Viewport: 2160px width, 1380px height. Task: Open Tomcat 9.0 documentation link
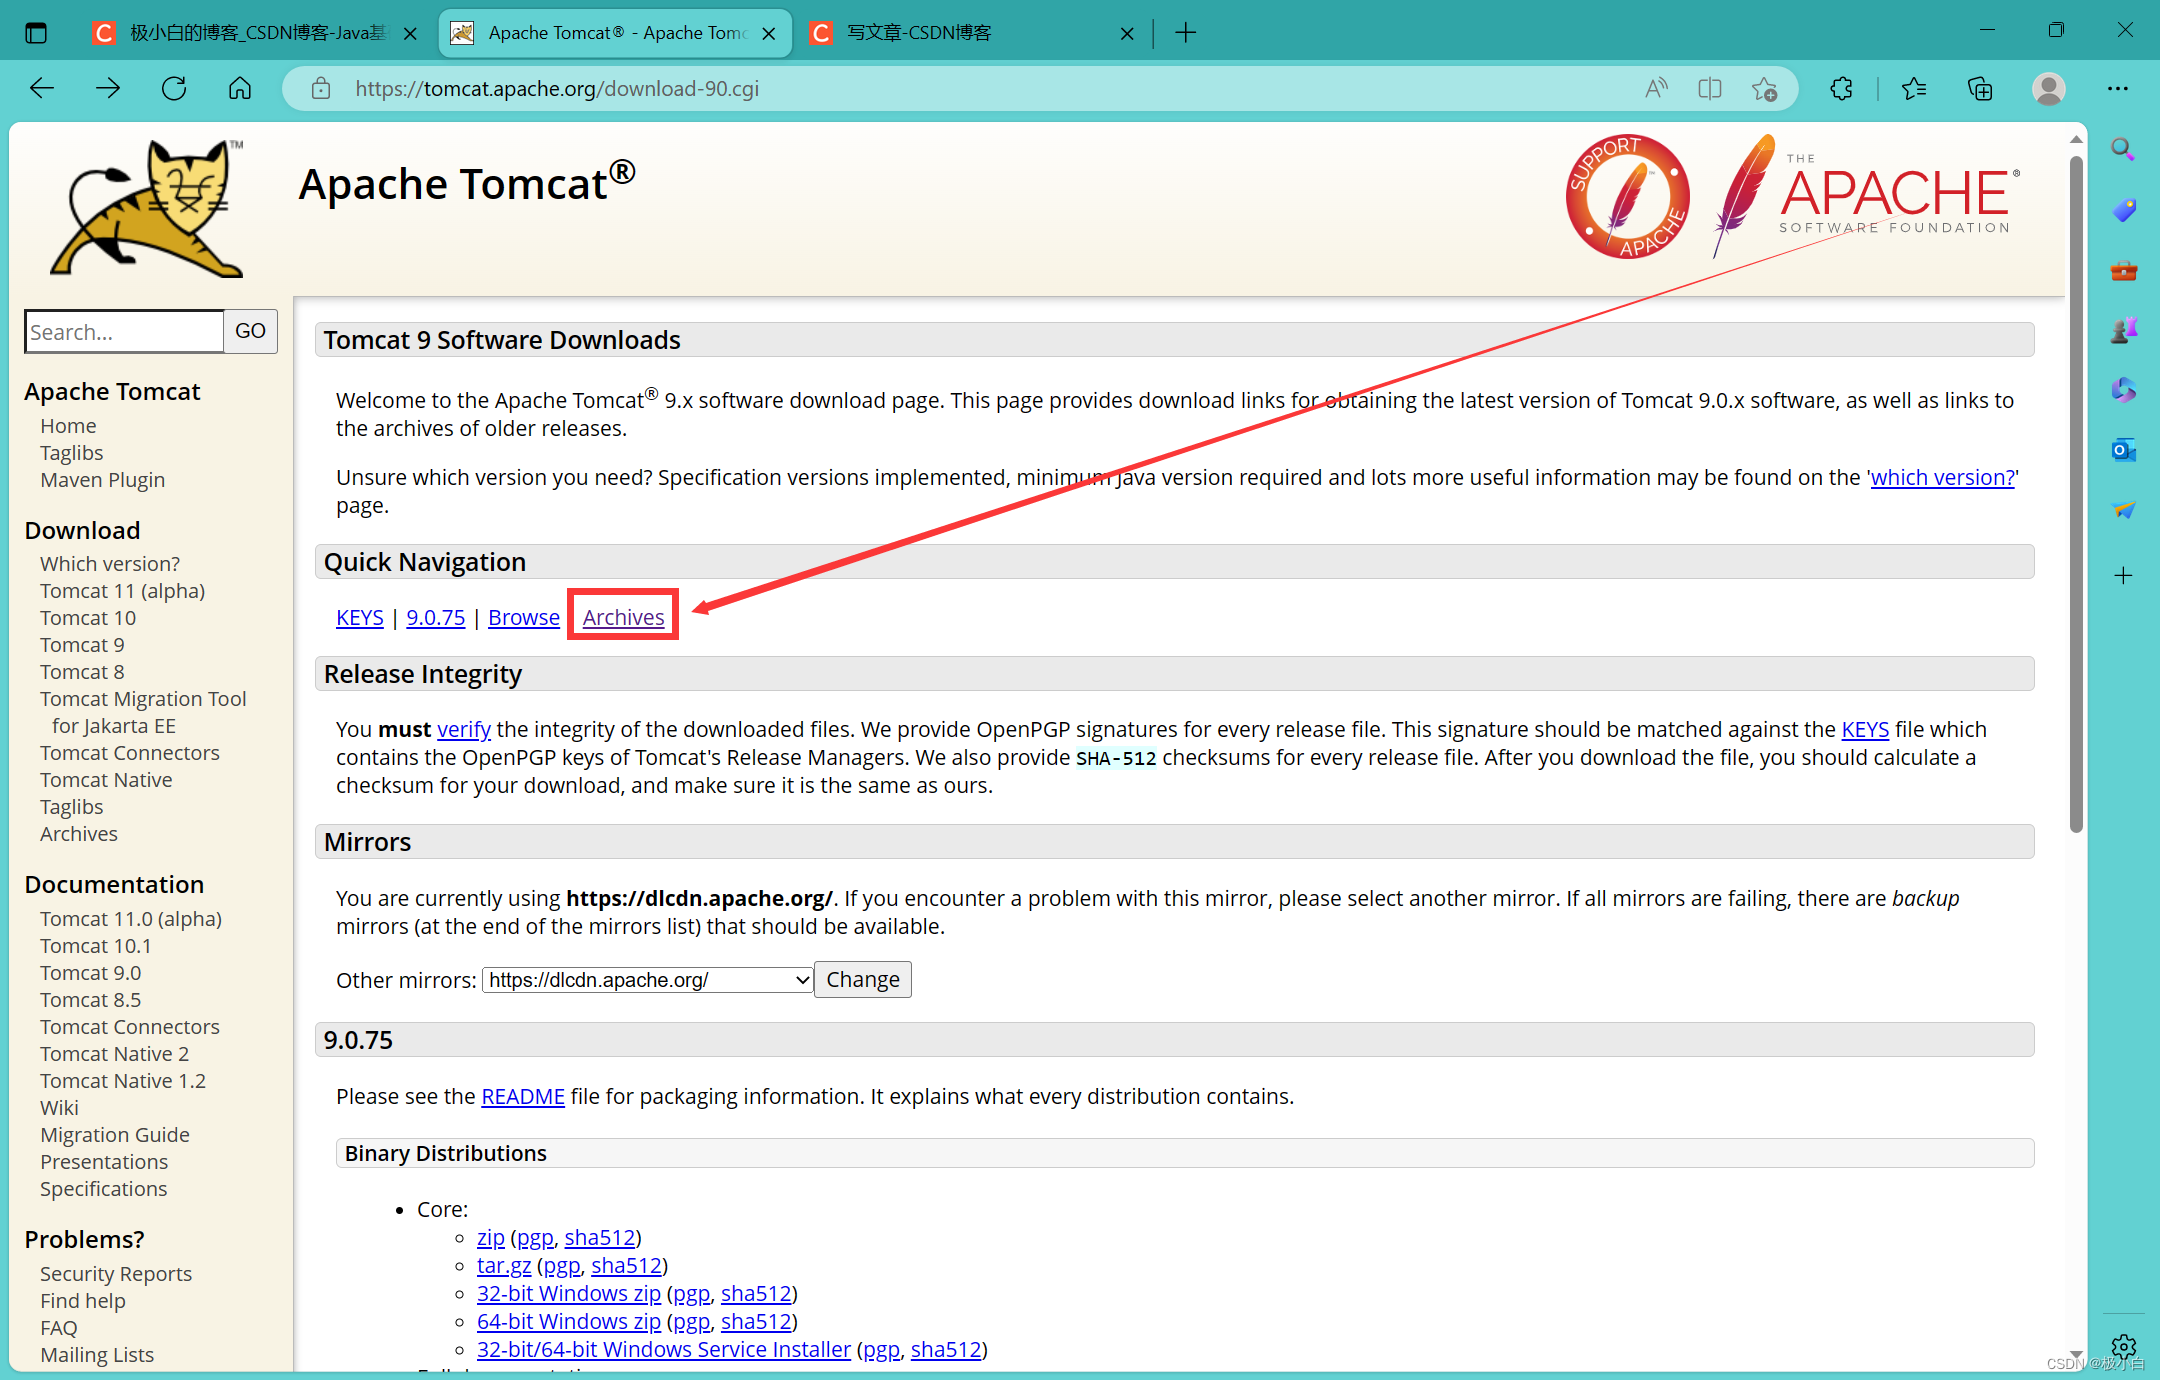coord(91,973)
